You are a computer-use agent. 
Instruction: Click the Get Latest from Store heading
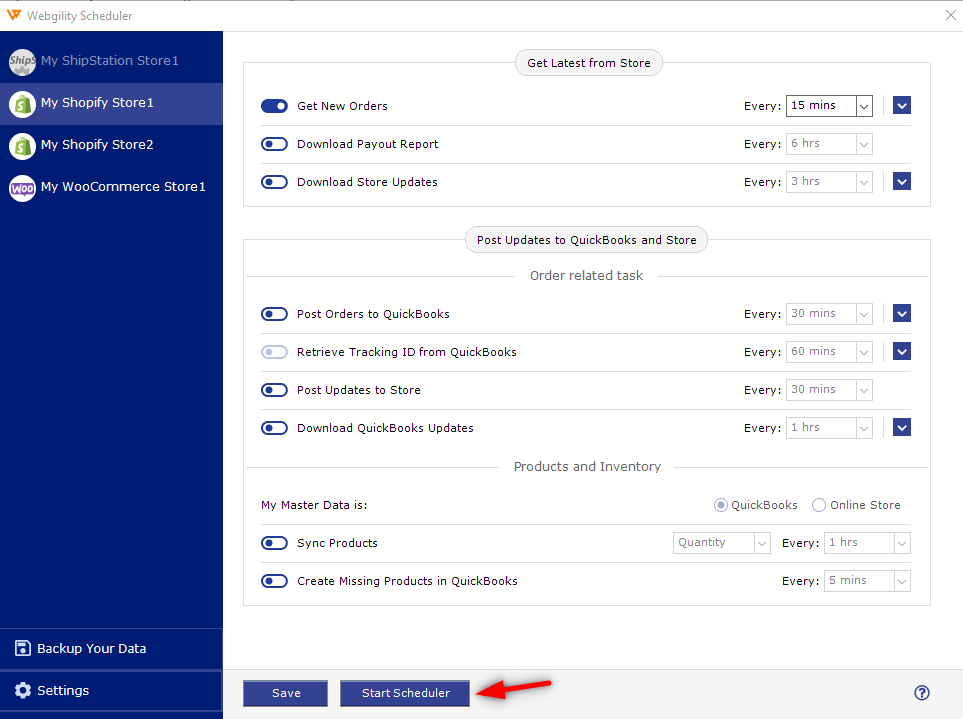(588, 63)
